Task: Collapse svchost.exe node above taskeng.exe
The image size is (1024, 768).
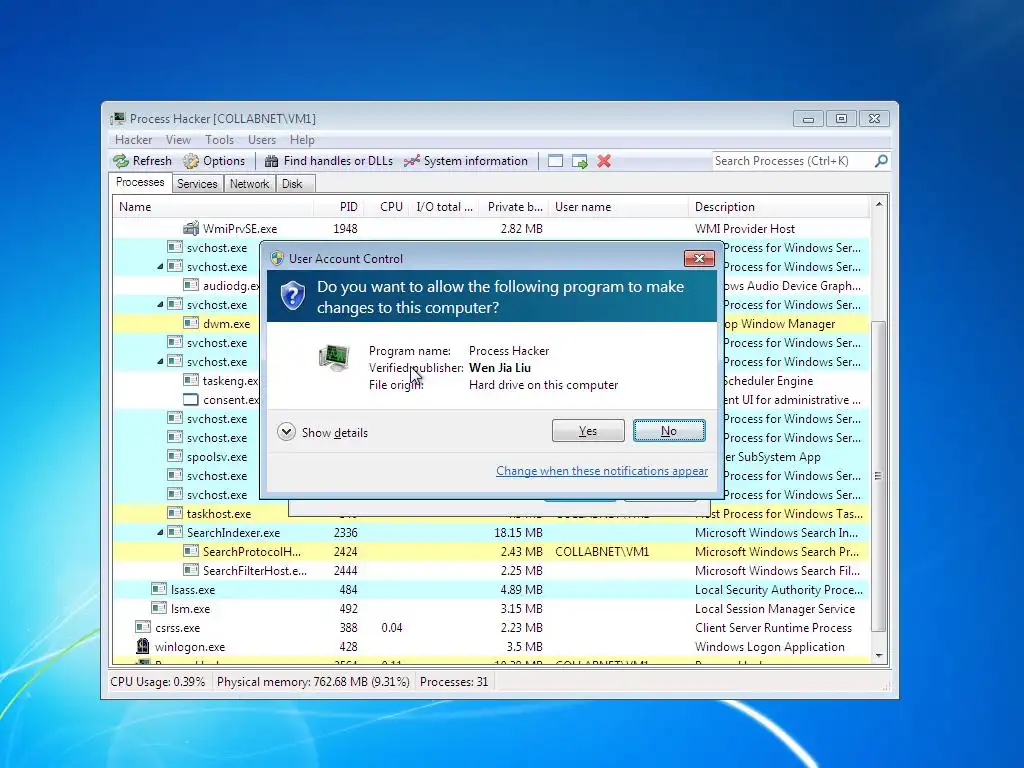Action: point(160,361)
